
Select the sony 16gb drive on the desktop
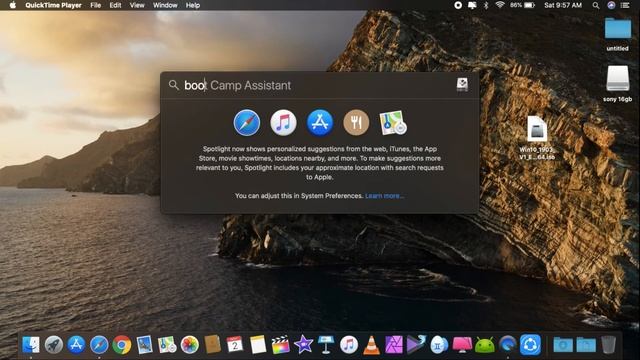pos(618,83)
